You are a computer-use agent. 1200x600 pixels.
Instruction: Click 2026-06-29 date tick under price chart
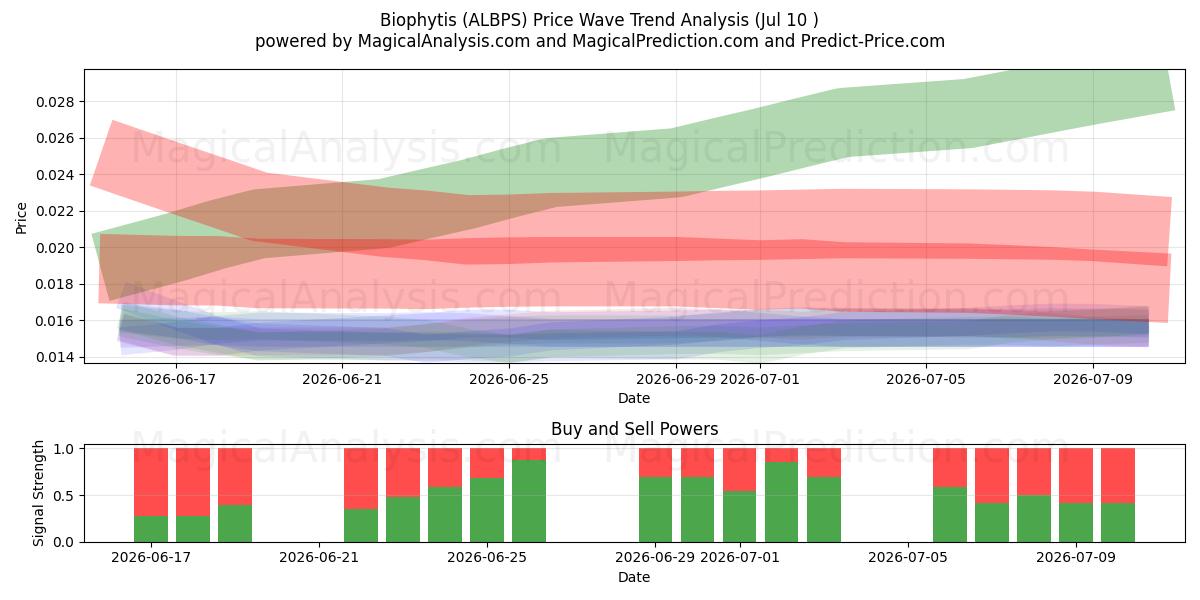[676, 379]
